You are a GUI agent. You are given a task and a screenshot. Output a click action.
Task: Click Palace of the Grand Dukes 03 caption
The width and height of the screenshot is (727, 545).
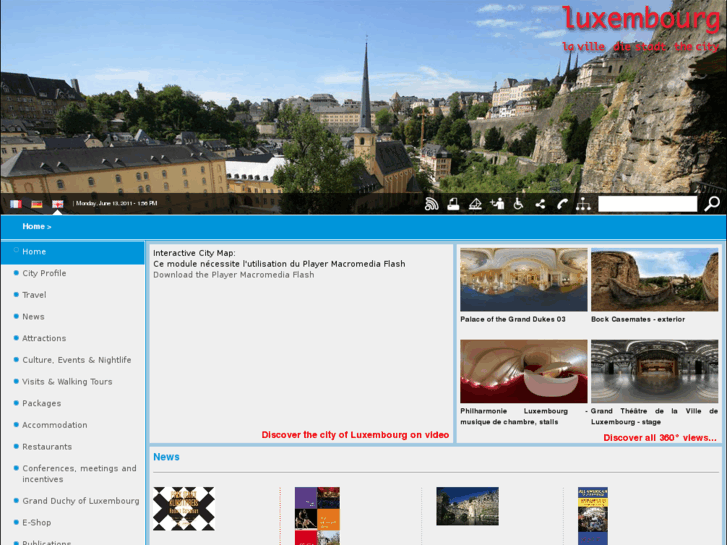point(513,319)
